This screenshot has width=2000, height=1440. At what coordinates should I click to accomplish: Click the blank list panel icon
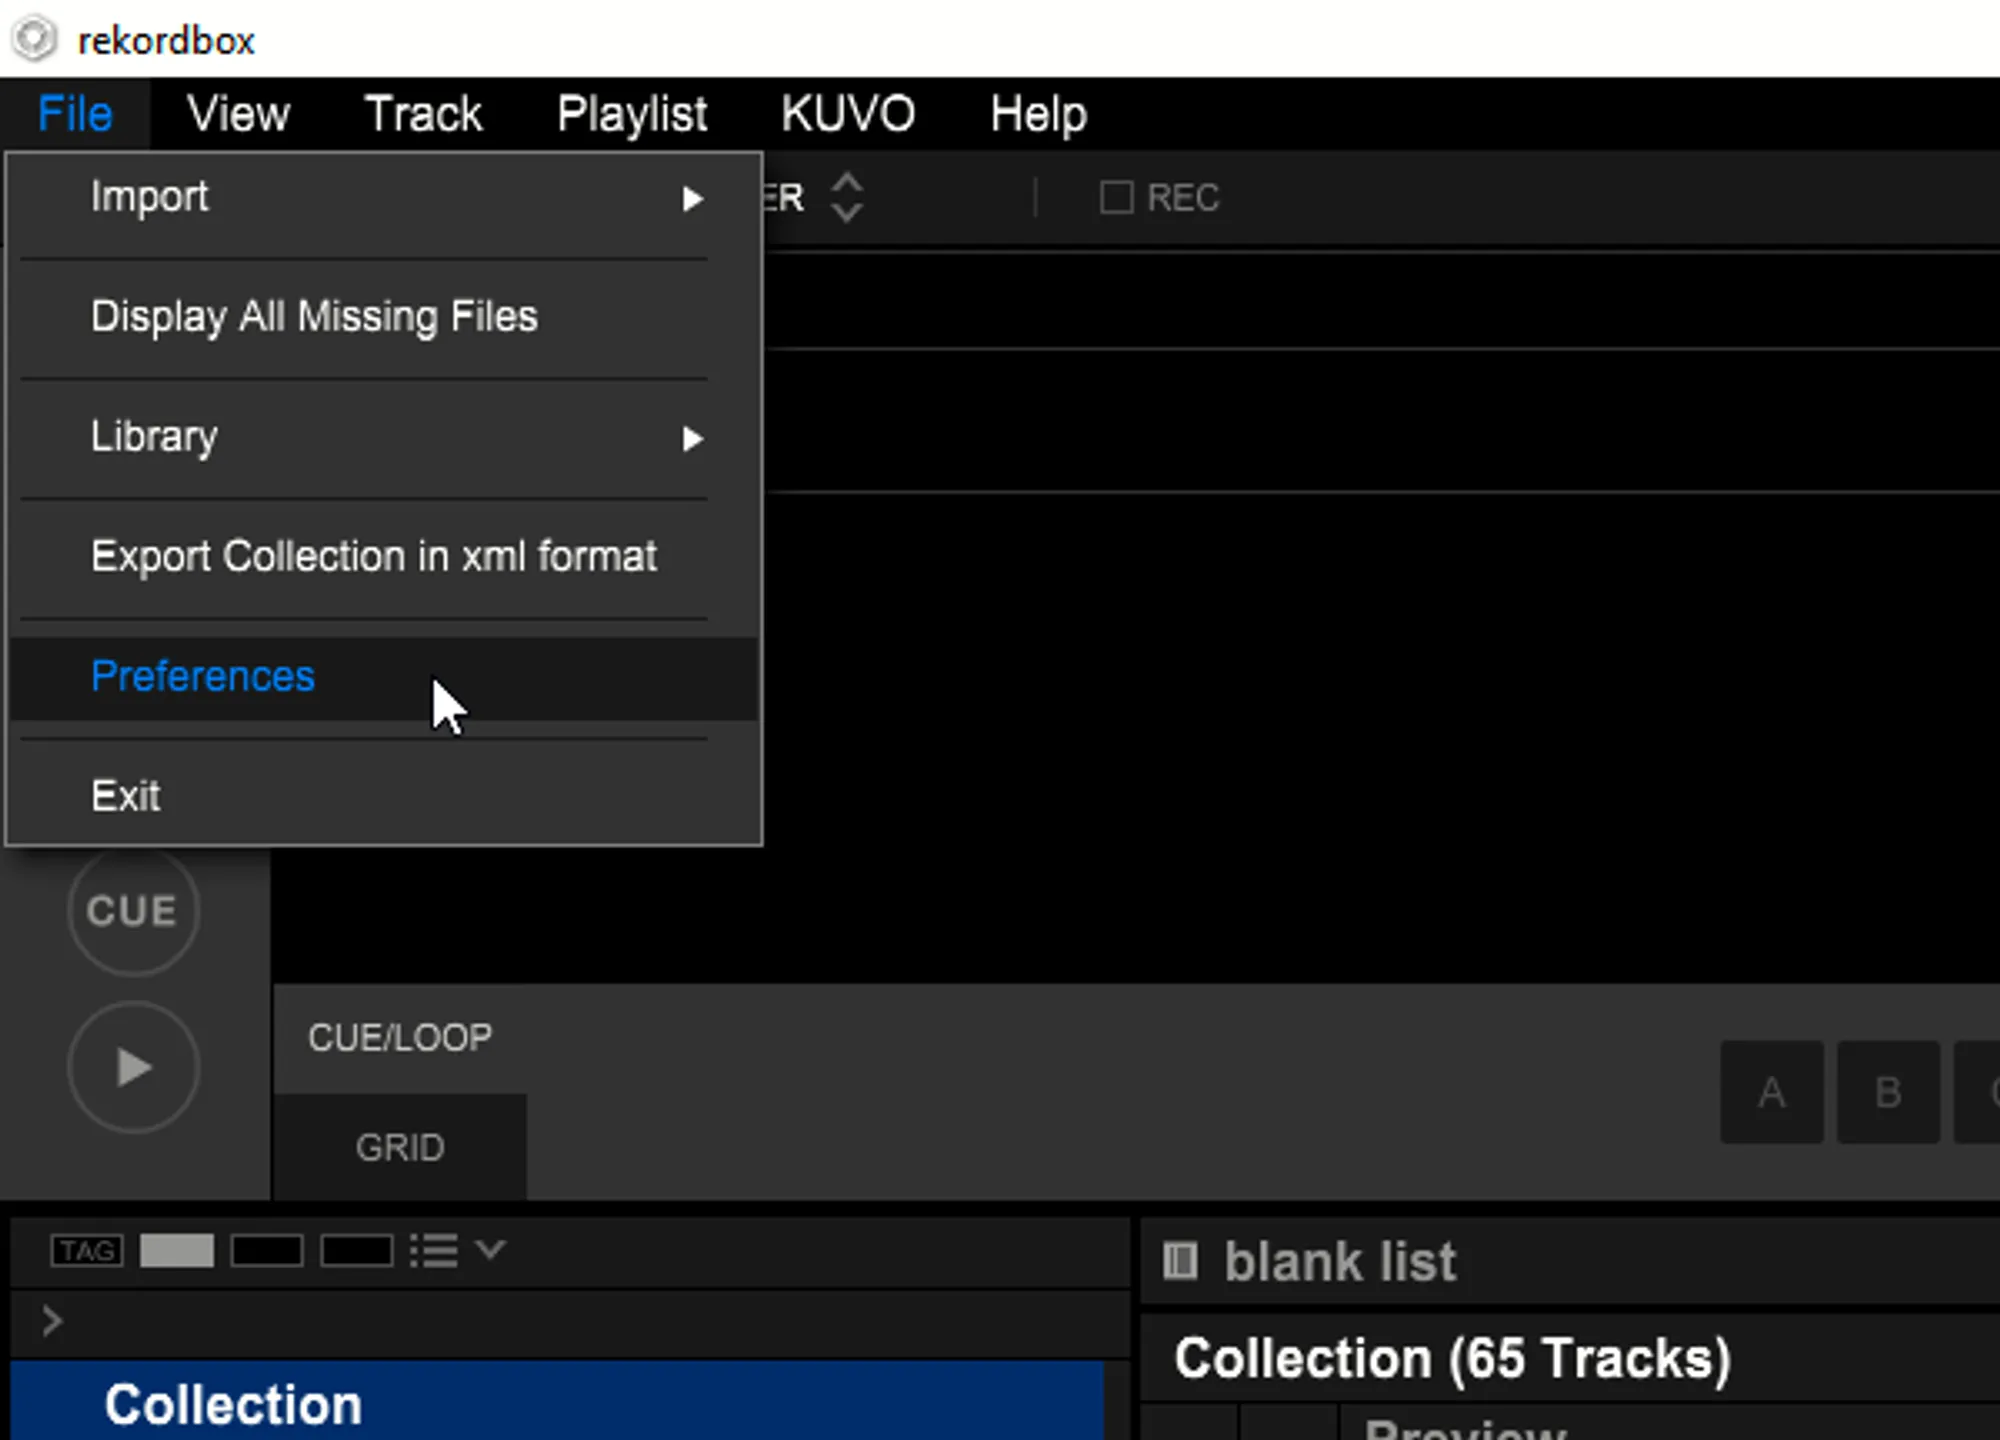pos(1180,1261)
